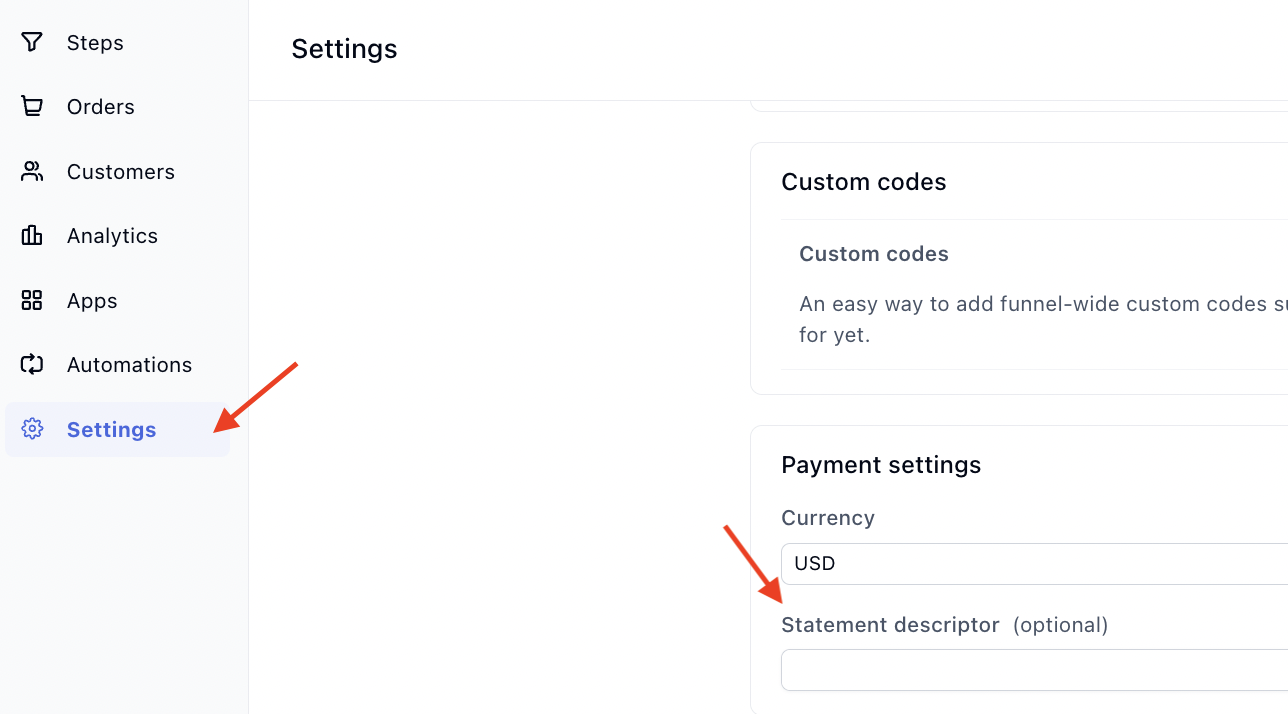This screenshot has width=1288, height=714.
Task: Open the Steps sidebar label
Action: point(95,43)
